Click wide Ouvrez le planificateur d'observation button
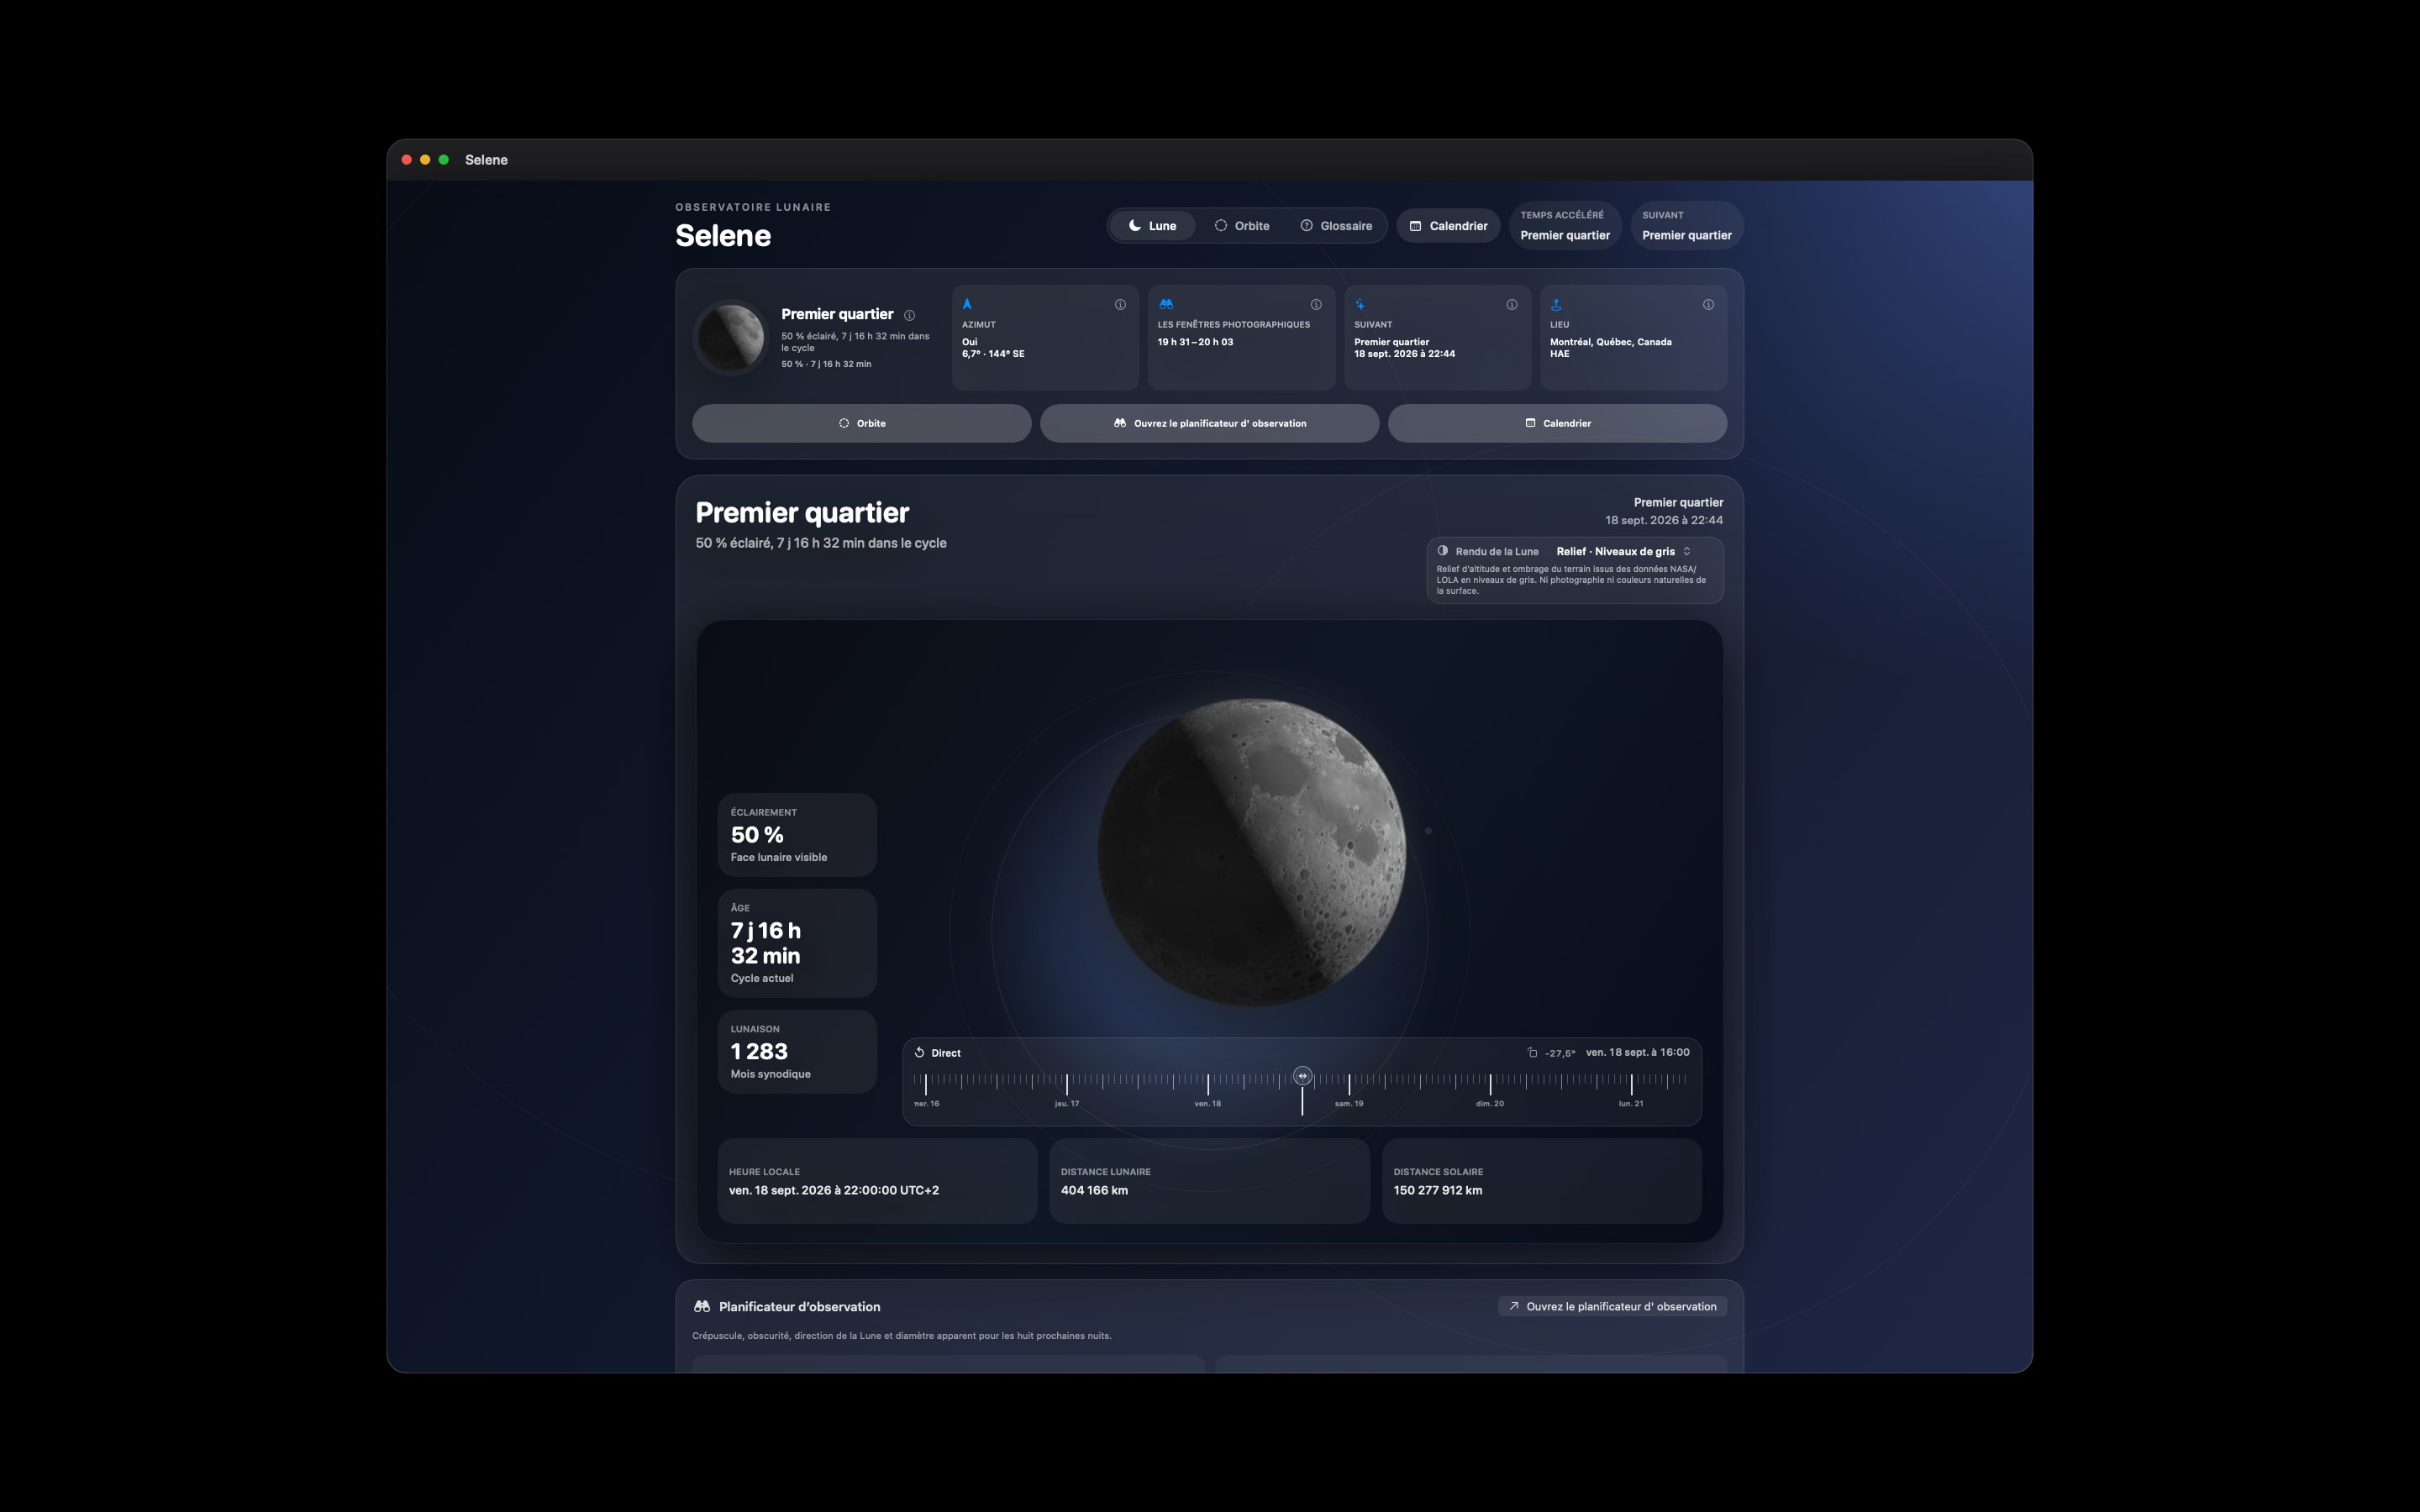 (x=1210, y=423)
